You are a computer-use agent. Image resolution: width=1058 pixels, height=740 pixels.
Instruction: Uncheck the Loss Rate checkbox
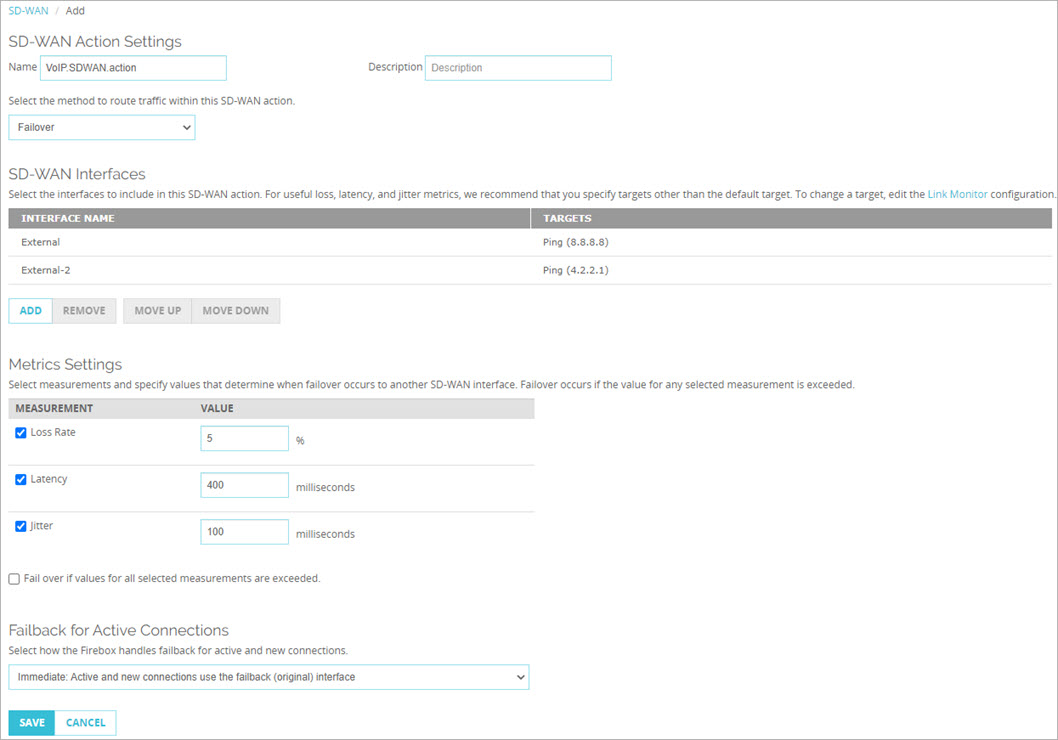[x=21, y=433]
